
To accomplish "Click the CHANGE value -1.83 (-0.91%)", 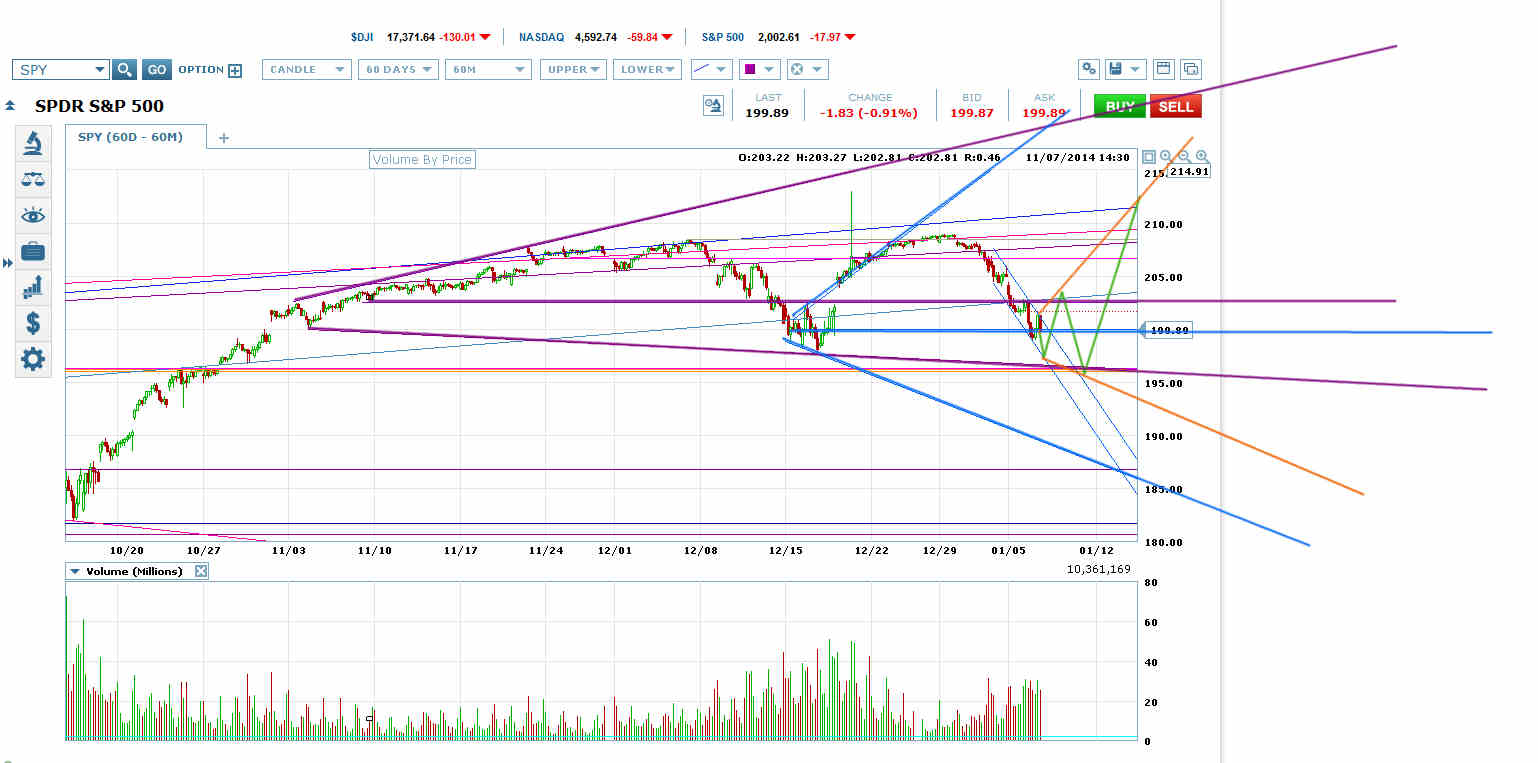I will click(x=869, y=113).
